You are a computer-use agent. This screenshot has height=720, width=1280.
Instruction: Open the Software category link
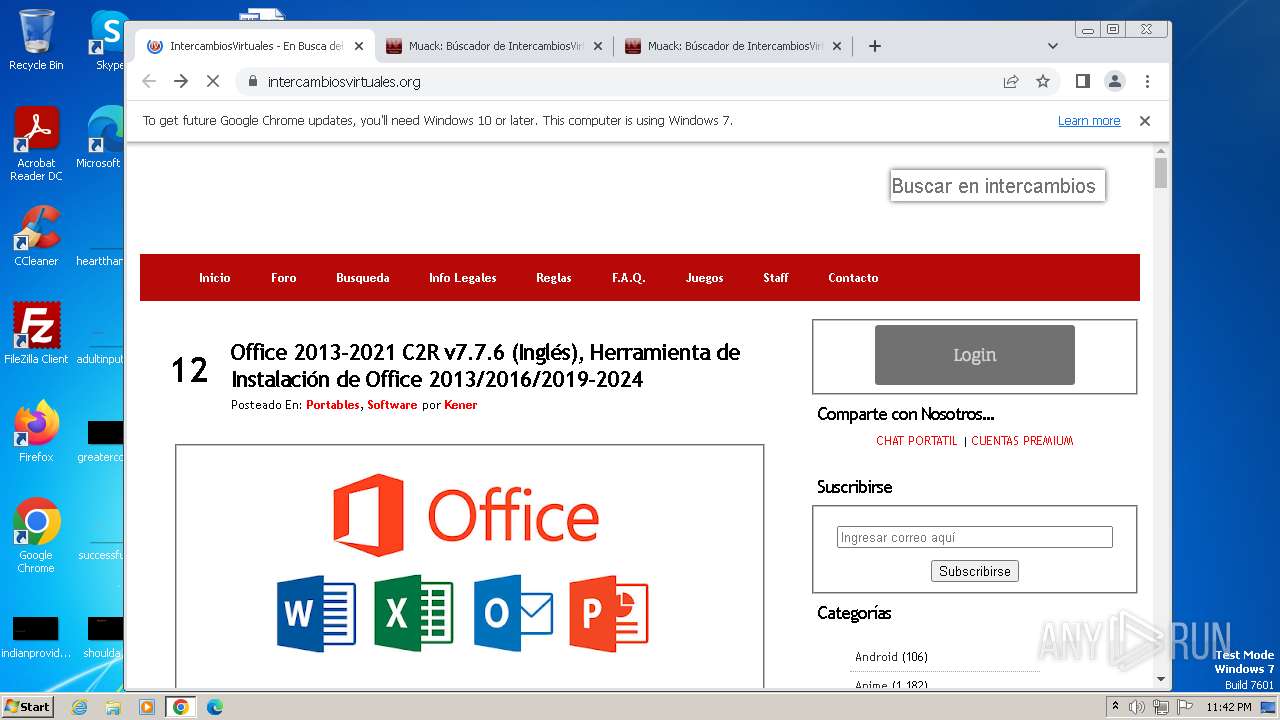coord(392,405)
